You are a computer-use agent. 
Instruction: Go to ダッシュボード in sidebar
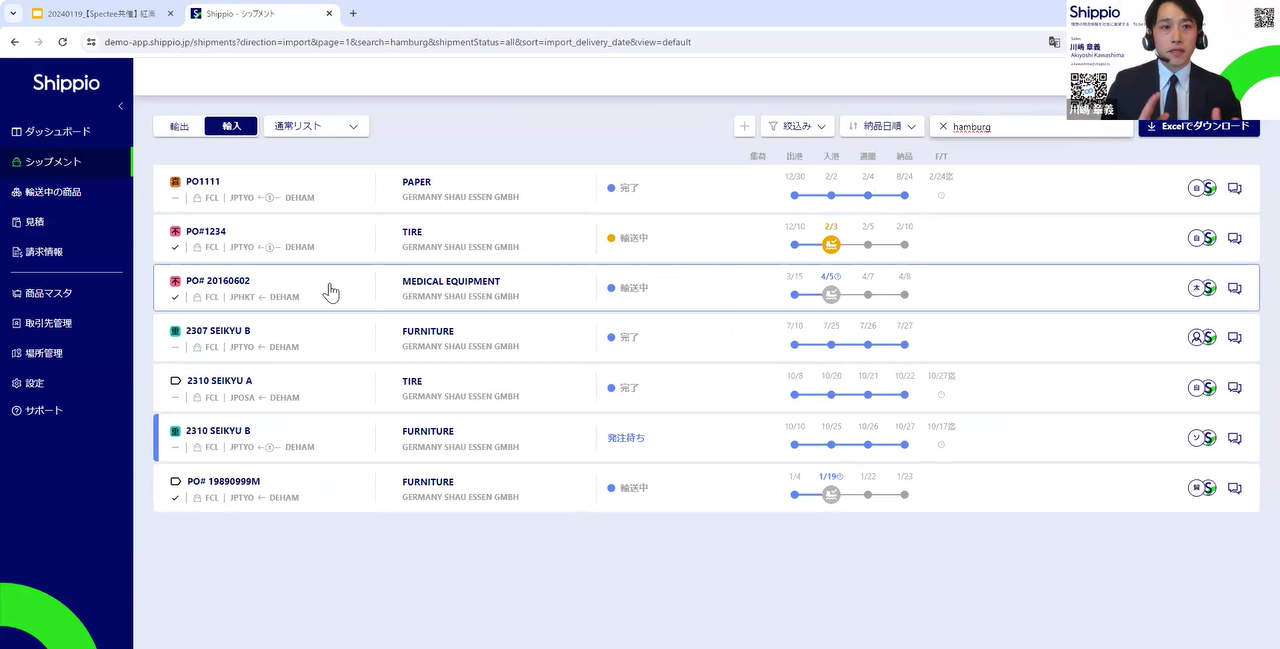(57, 131)
